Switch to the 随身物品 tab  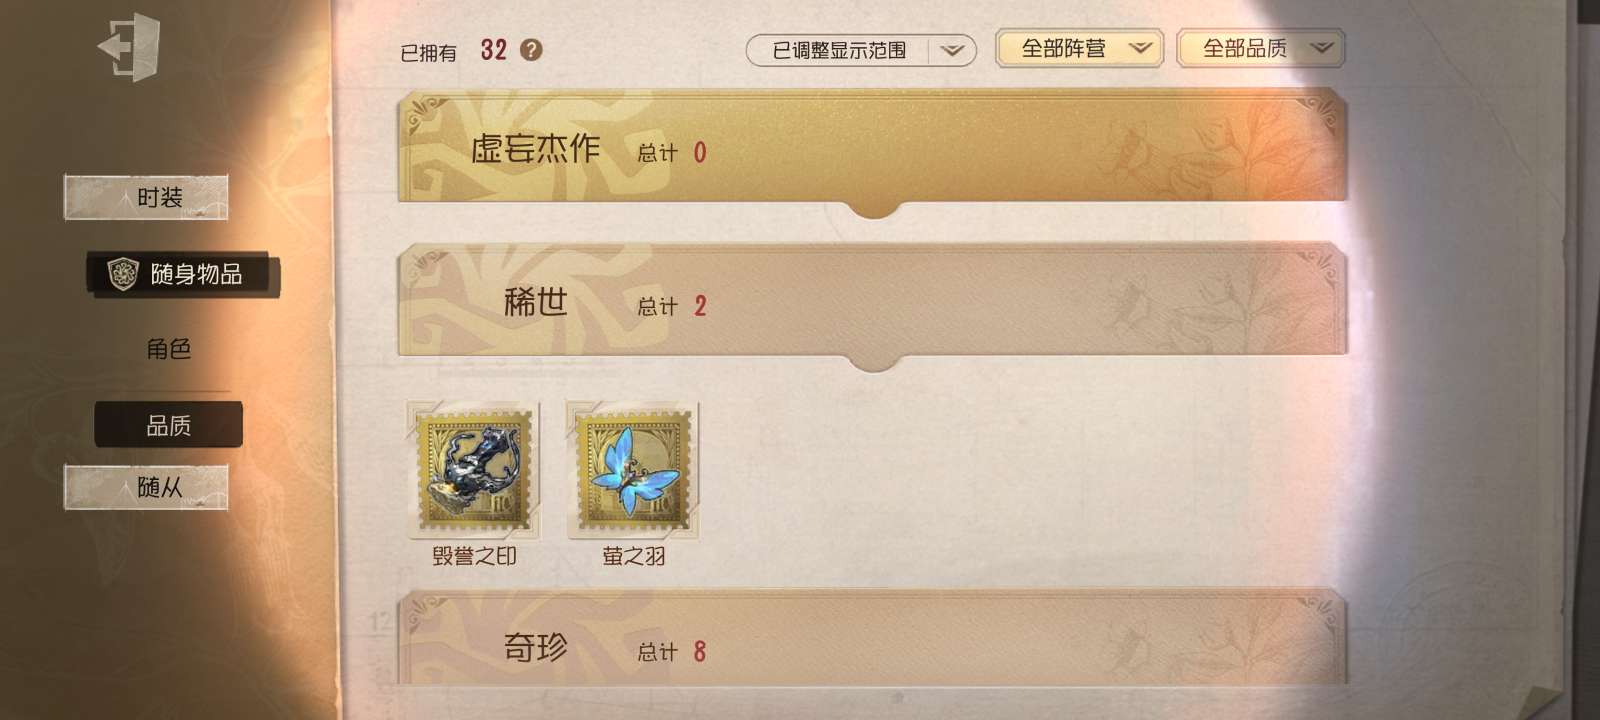pos(183,274)
